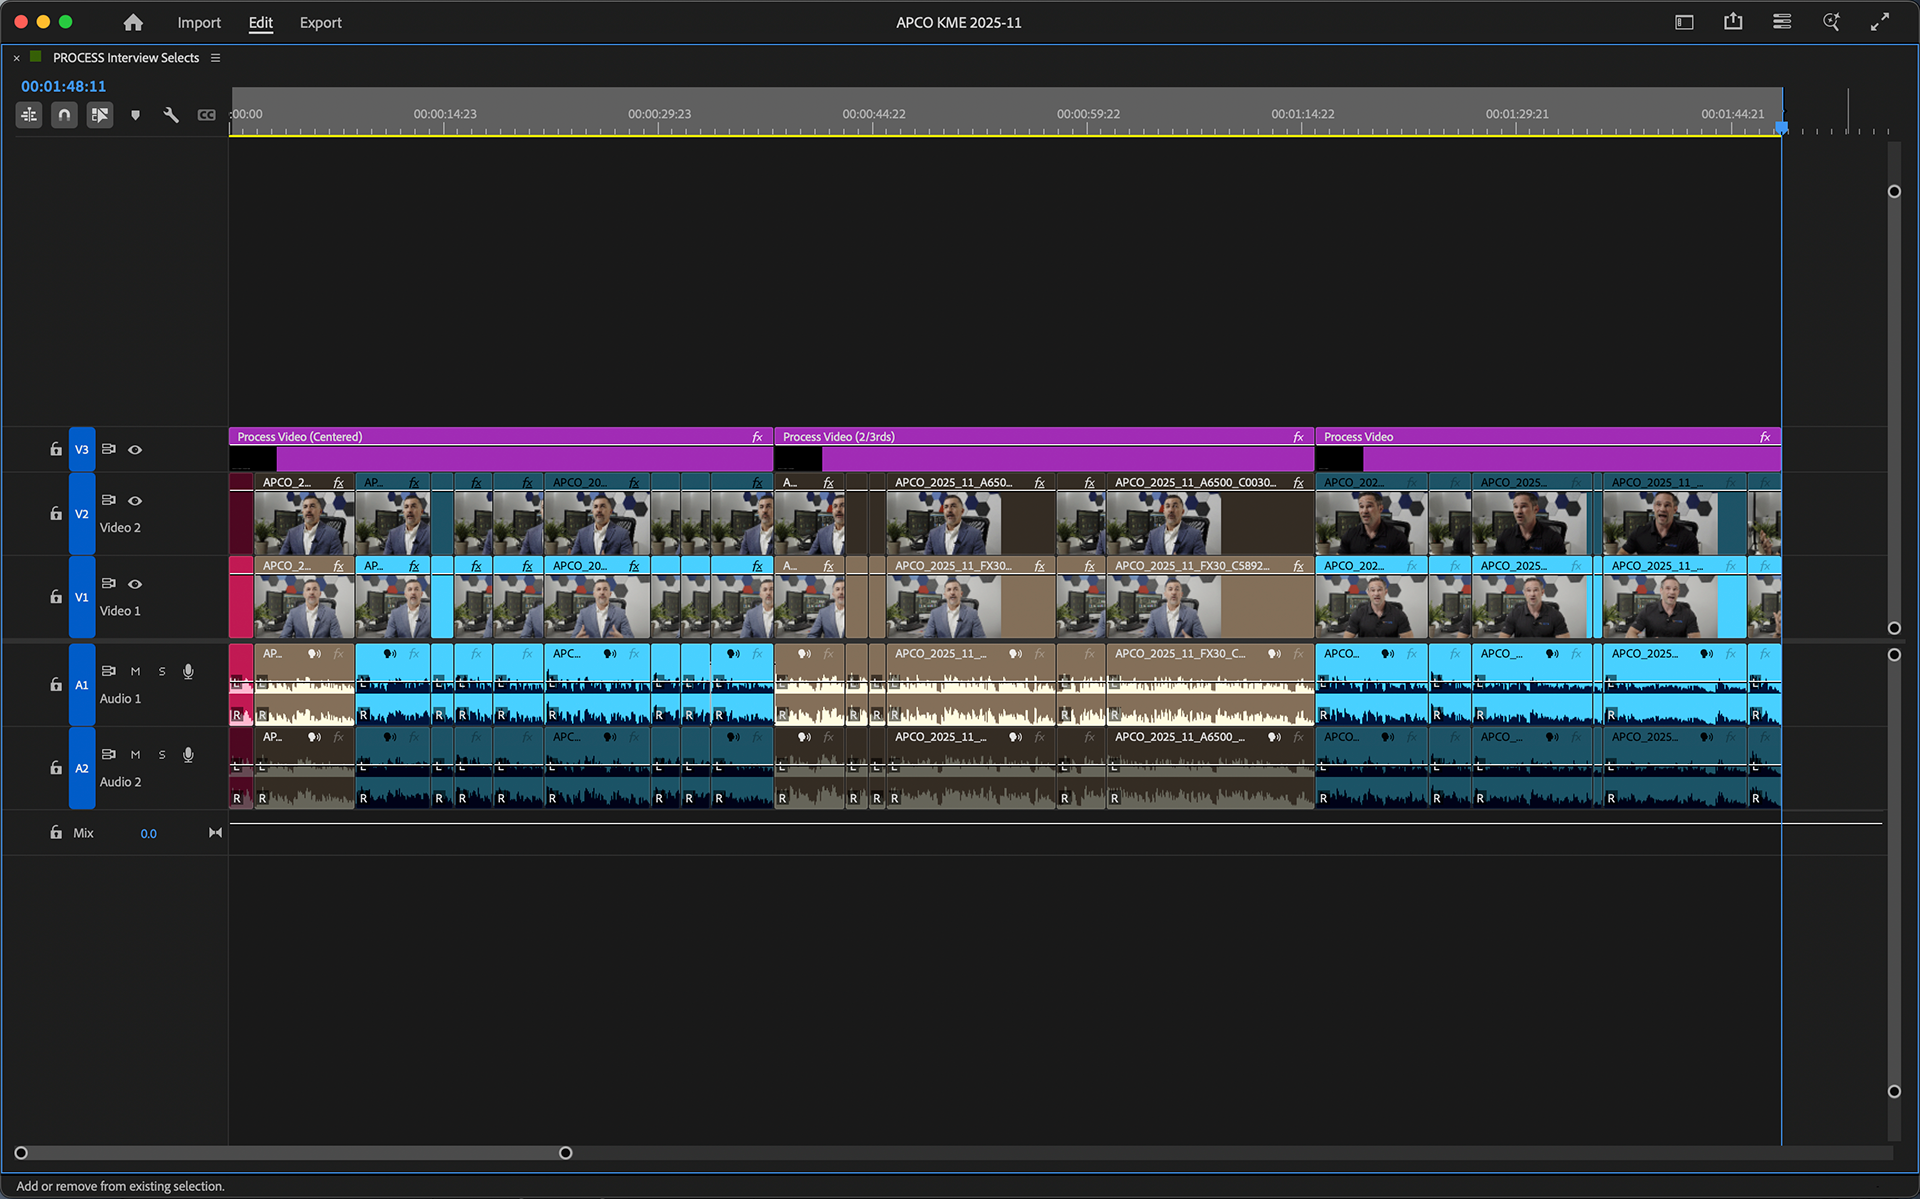Mute the Audio 1 track

pyautogui.click(x=135, y=671)
